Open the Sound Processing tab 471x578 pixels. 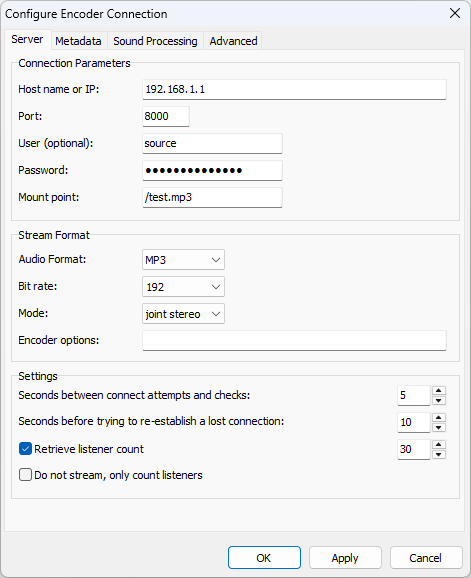[x=155, y=41]
